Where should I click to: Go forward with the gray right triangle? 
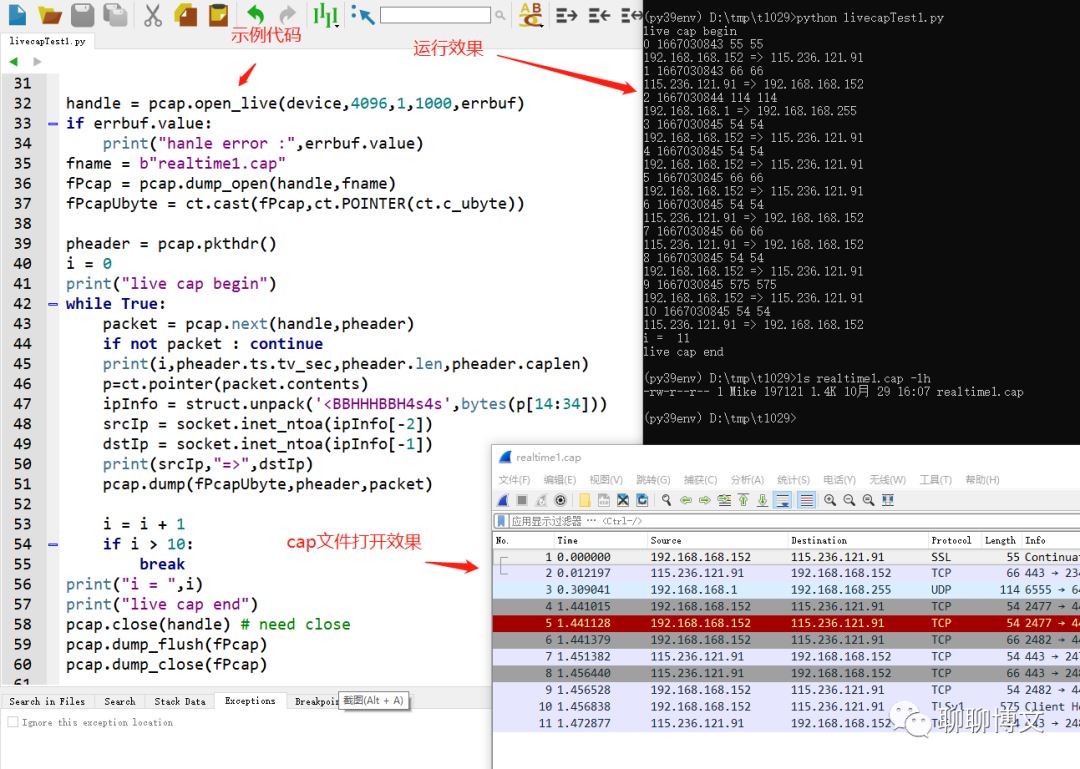(37, 62)
